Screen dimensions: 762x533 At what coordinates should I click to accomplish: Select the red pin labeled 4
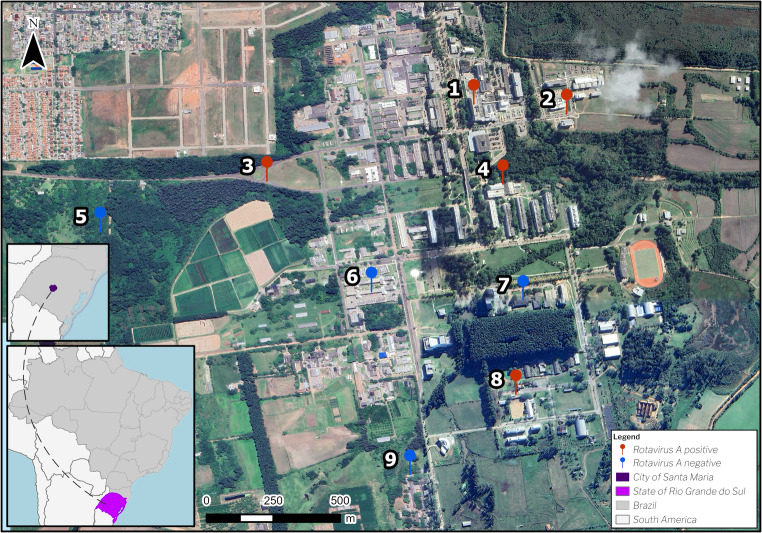[x=503, y=172]
